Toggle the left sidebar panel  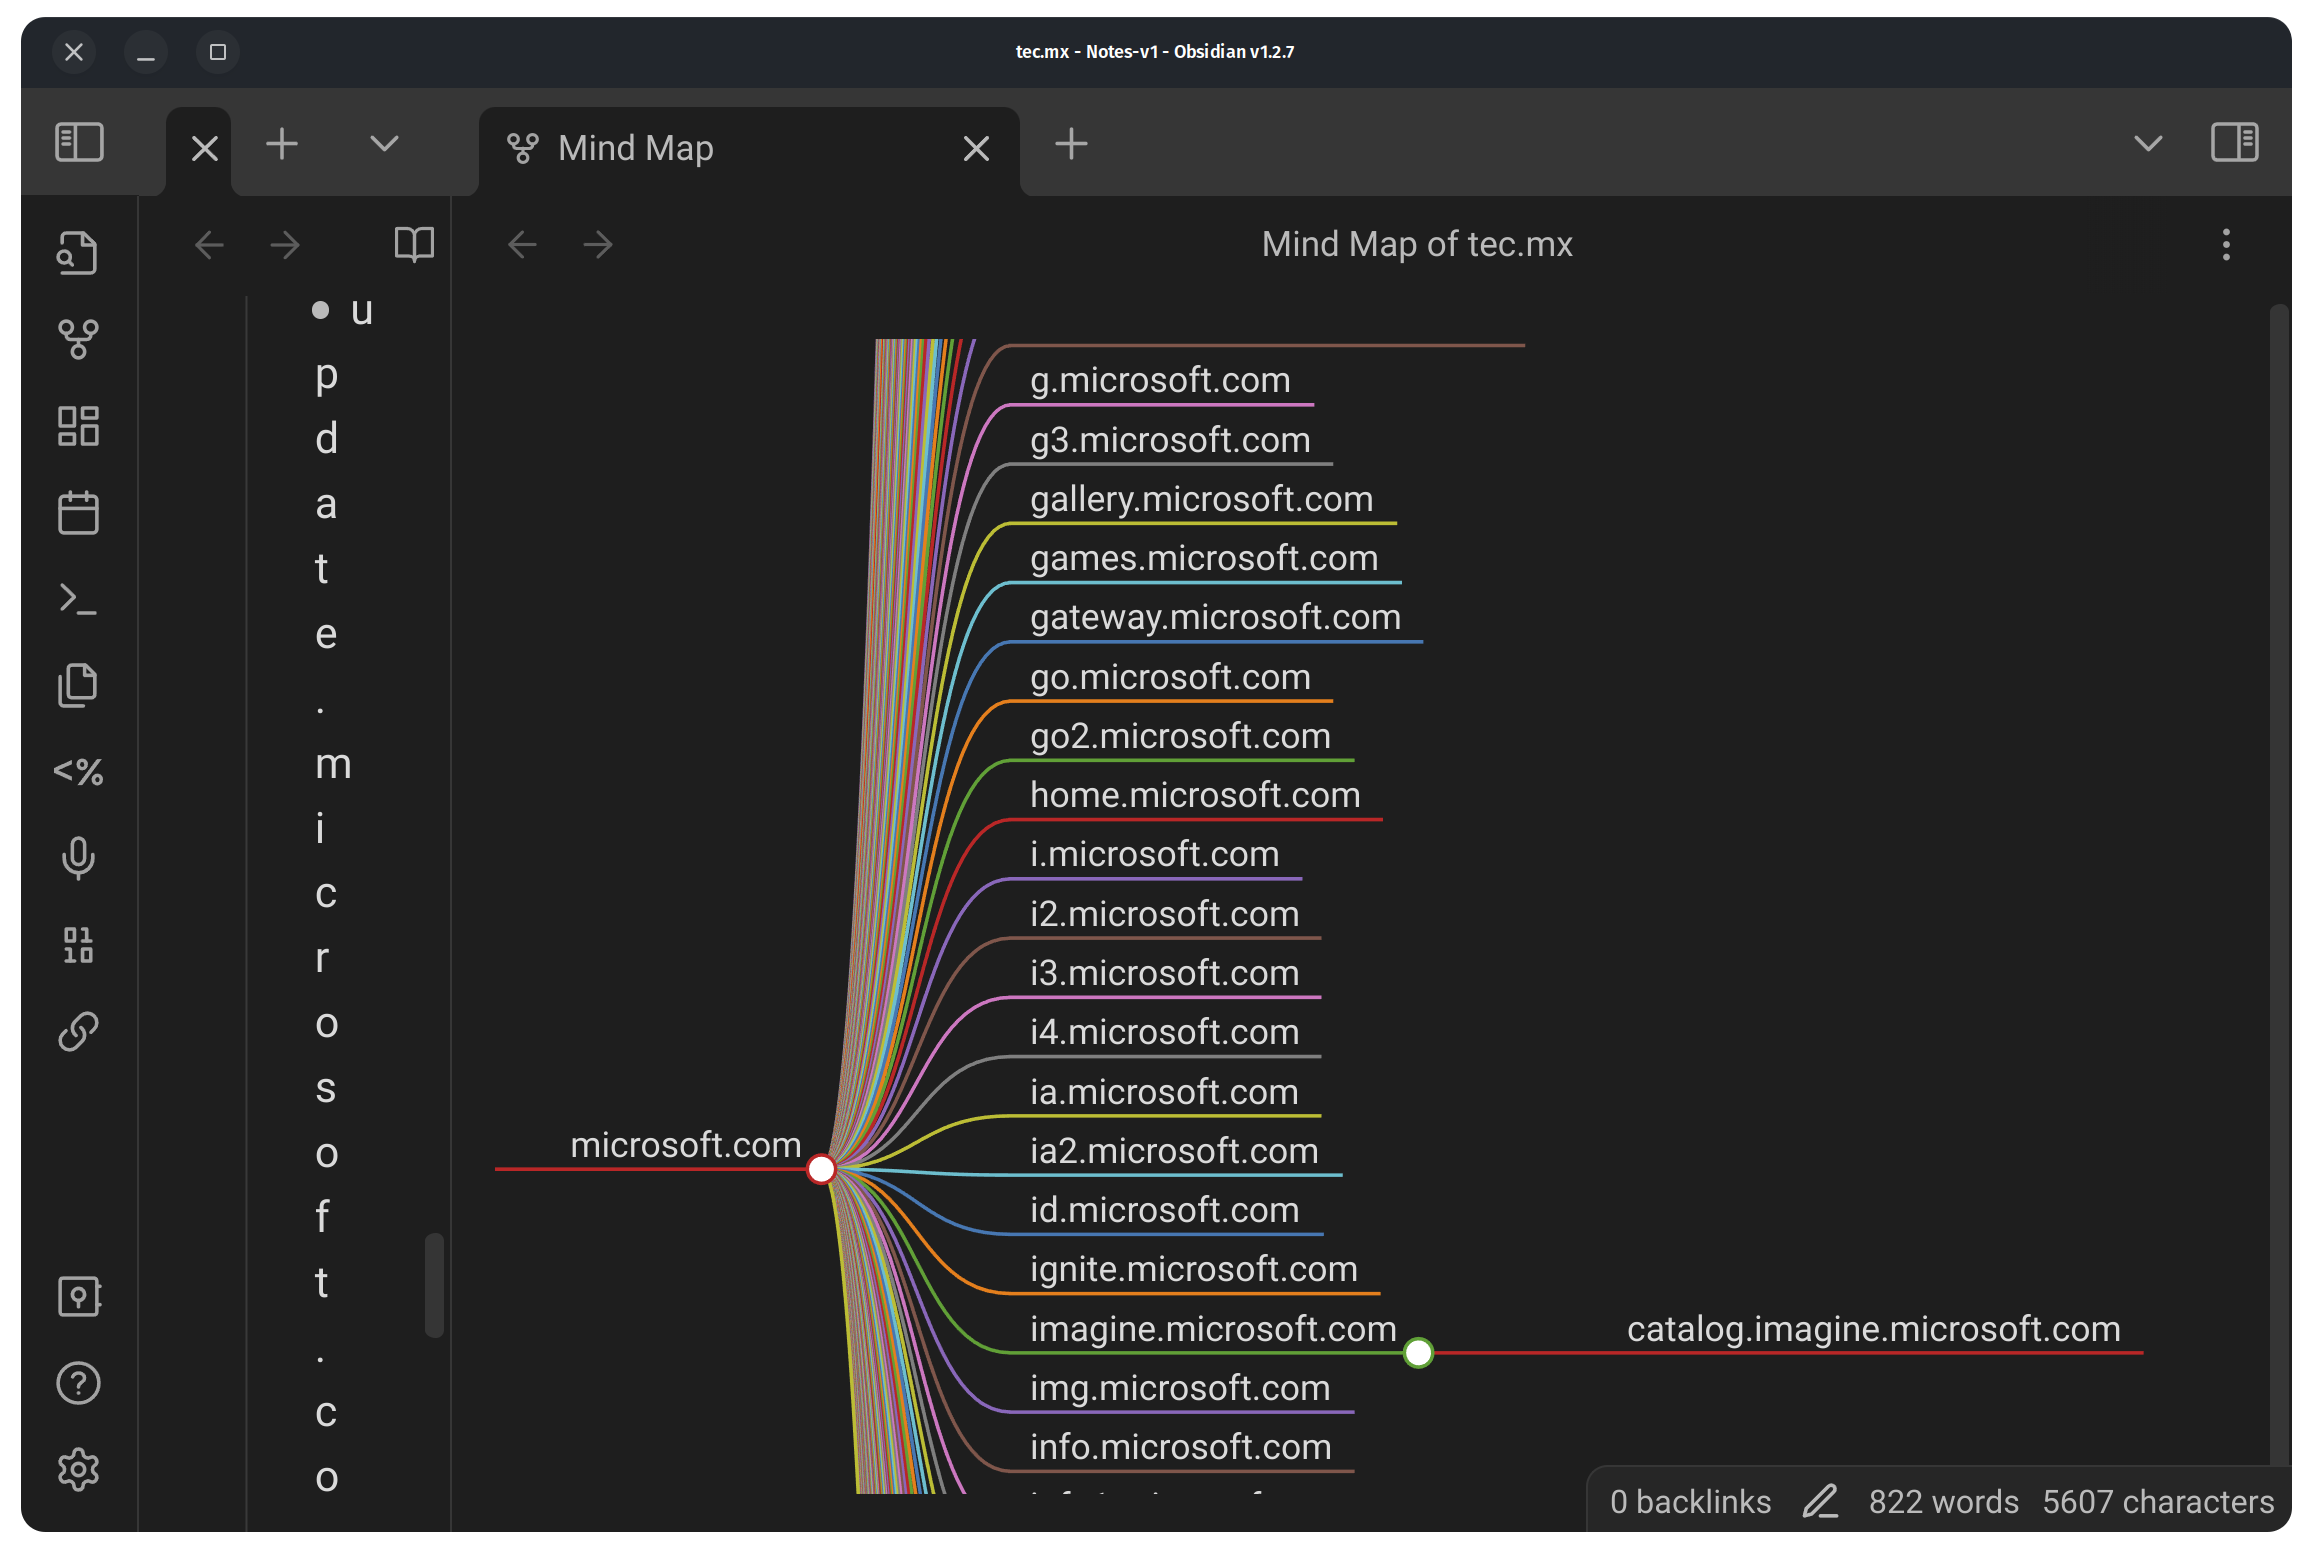tap(79, 143)
